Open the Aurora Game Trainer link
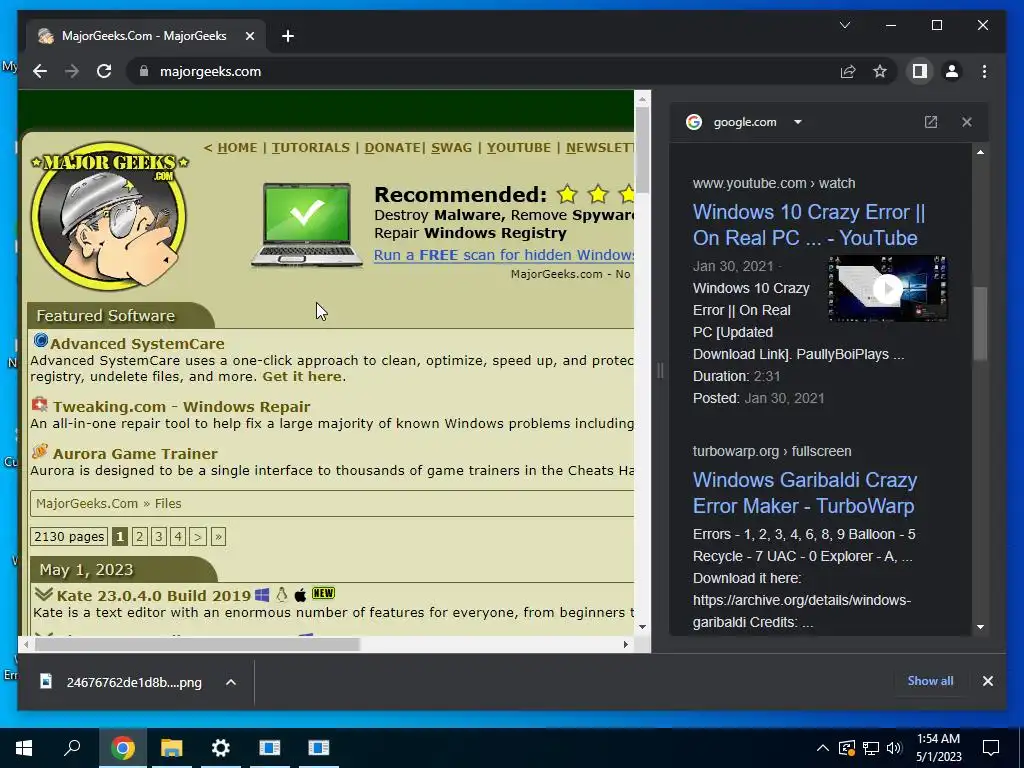The image size is (1024, 768). 135,453
